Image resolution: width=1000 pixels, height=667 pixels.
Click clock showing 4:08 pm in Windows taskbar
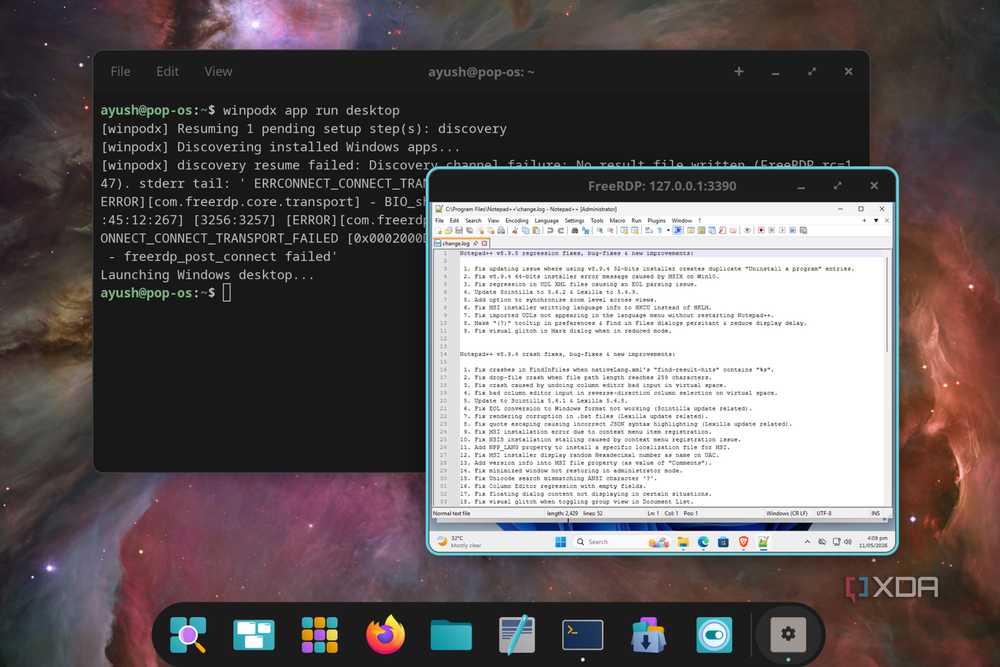(873, 542)
